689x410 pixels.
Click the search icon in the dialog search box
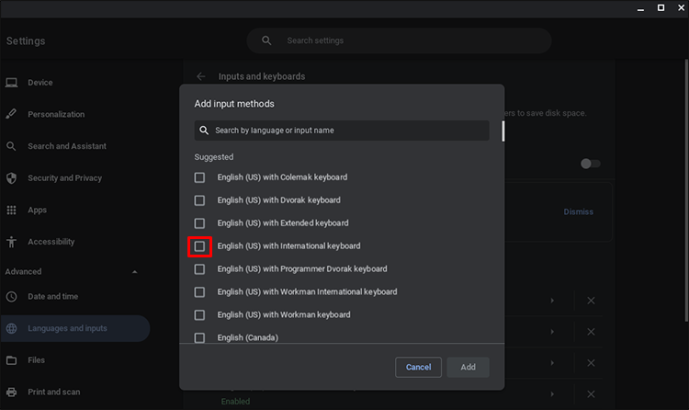coord(204,131)
